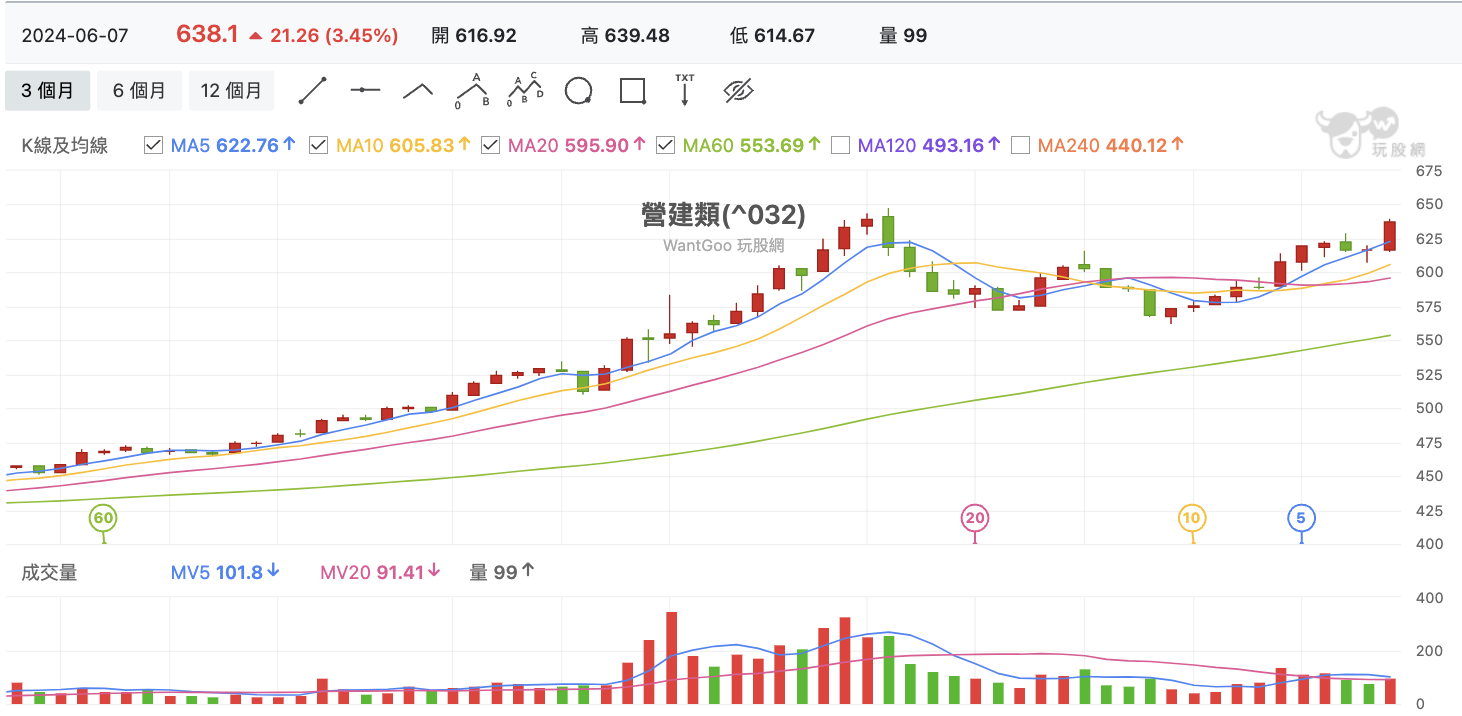
Task: Toggle the hide drawings eye icon
Action: 738,91
